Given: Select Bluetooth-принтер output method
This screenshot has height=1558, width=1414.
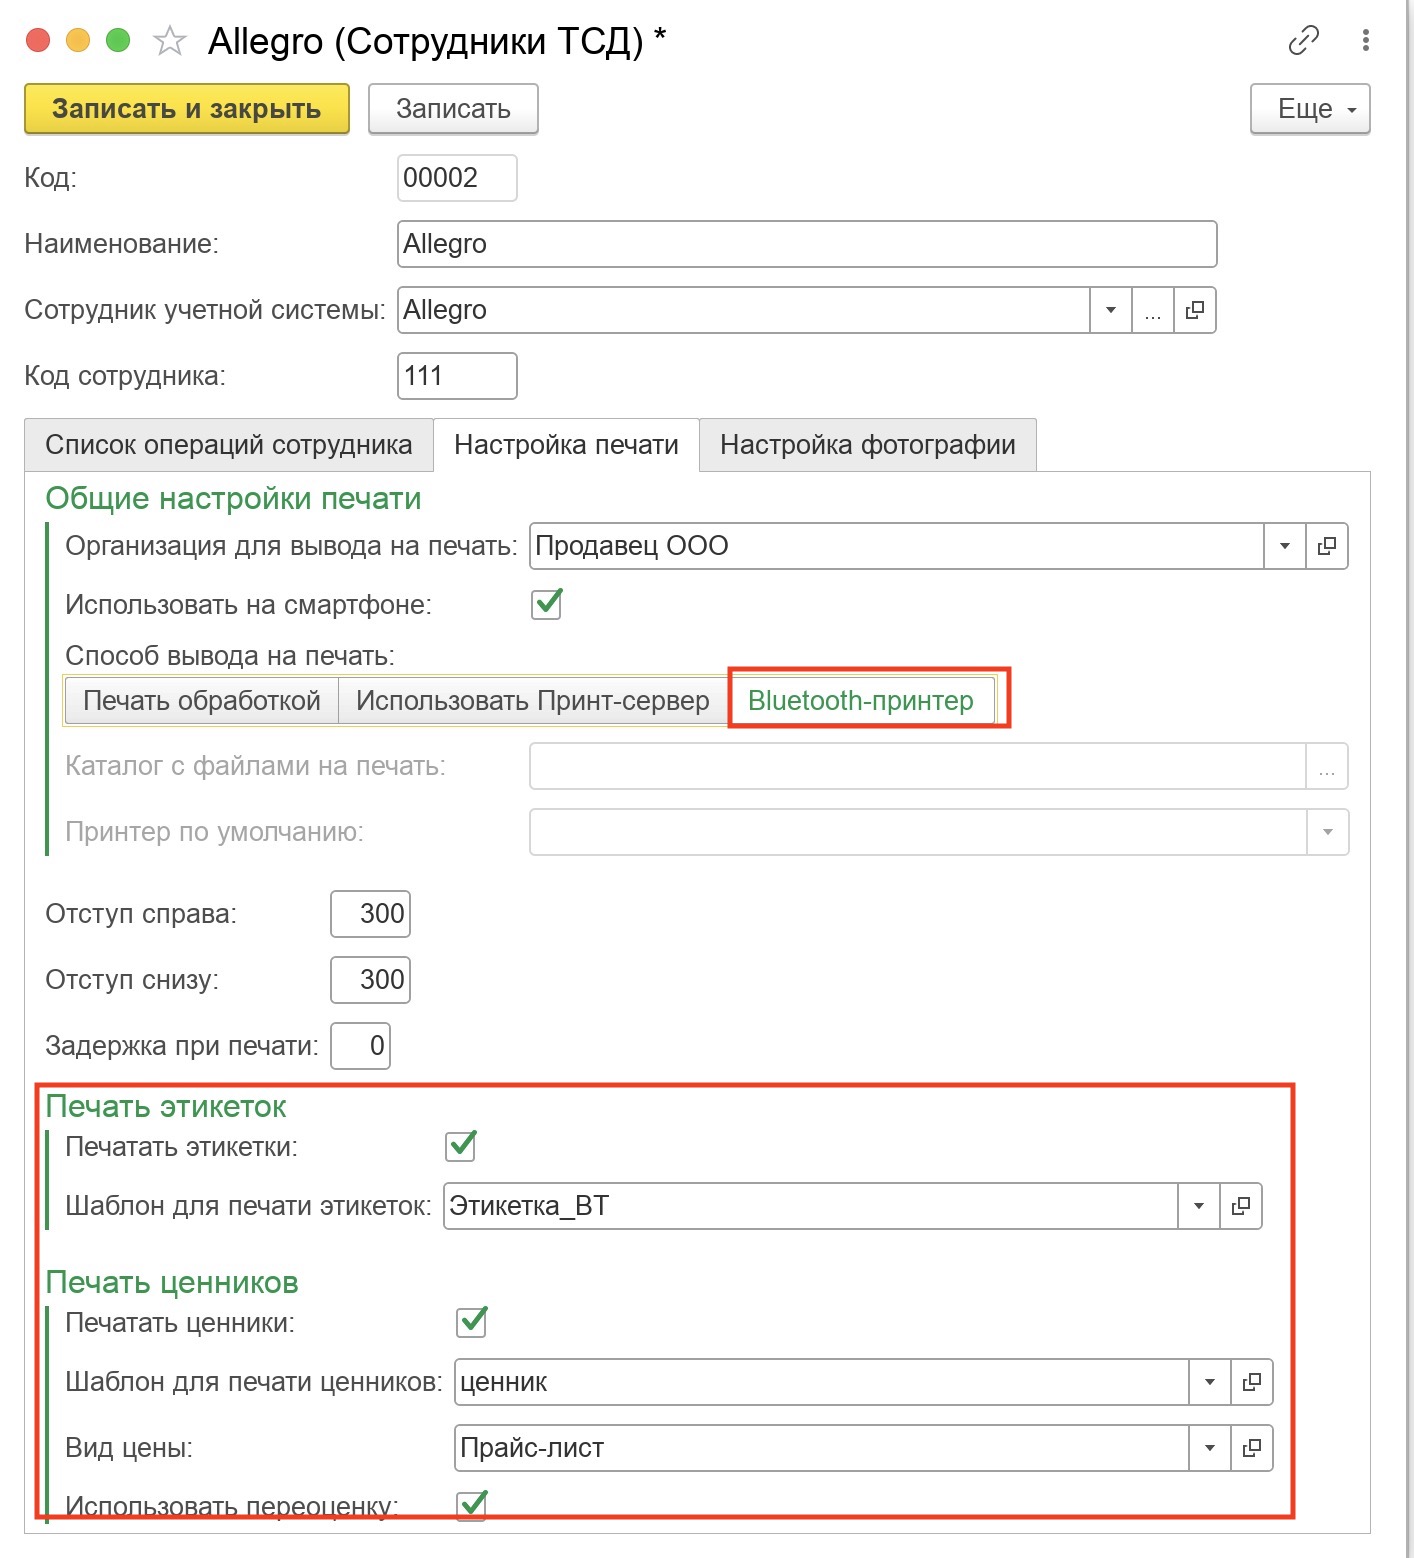Looking at the screenshot, I should tap(861, 701).
